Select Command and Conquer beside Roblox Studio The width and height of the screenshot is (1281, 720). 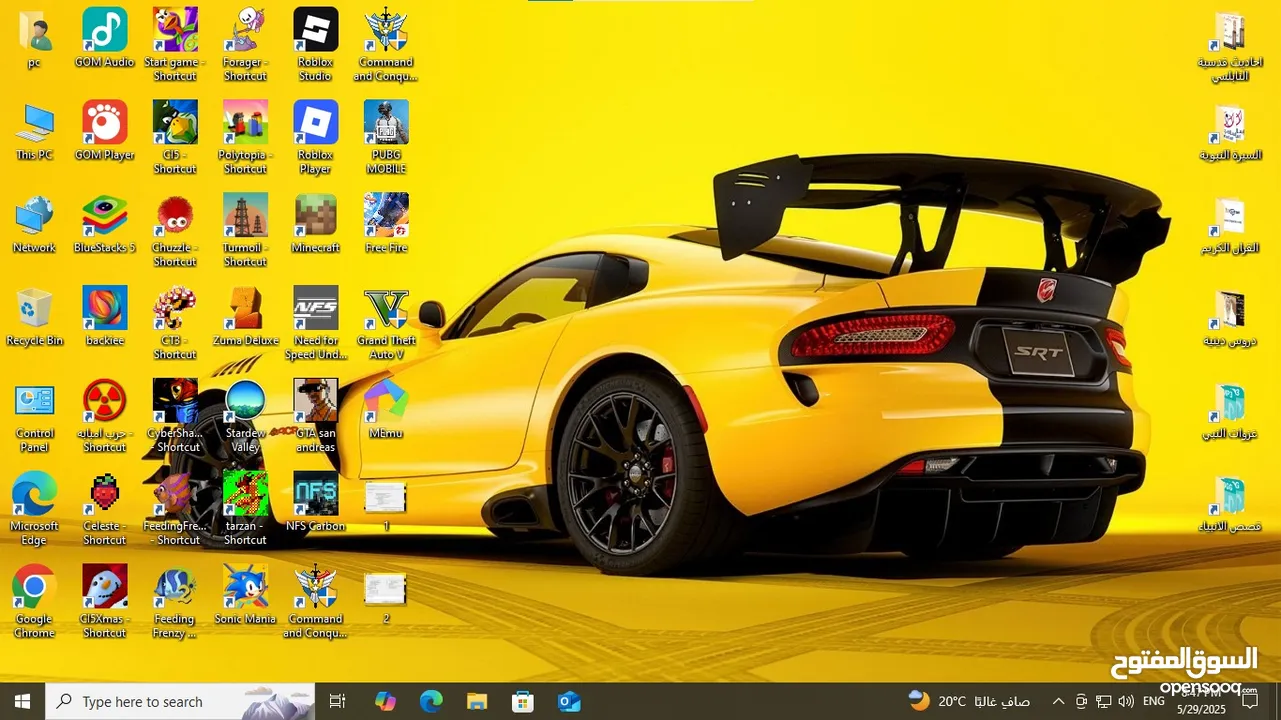[386, 32]
